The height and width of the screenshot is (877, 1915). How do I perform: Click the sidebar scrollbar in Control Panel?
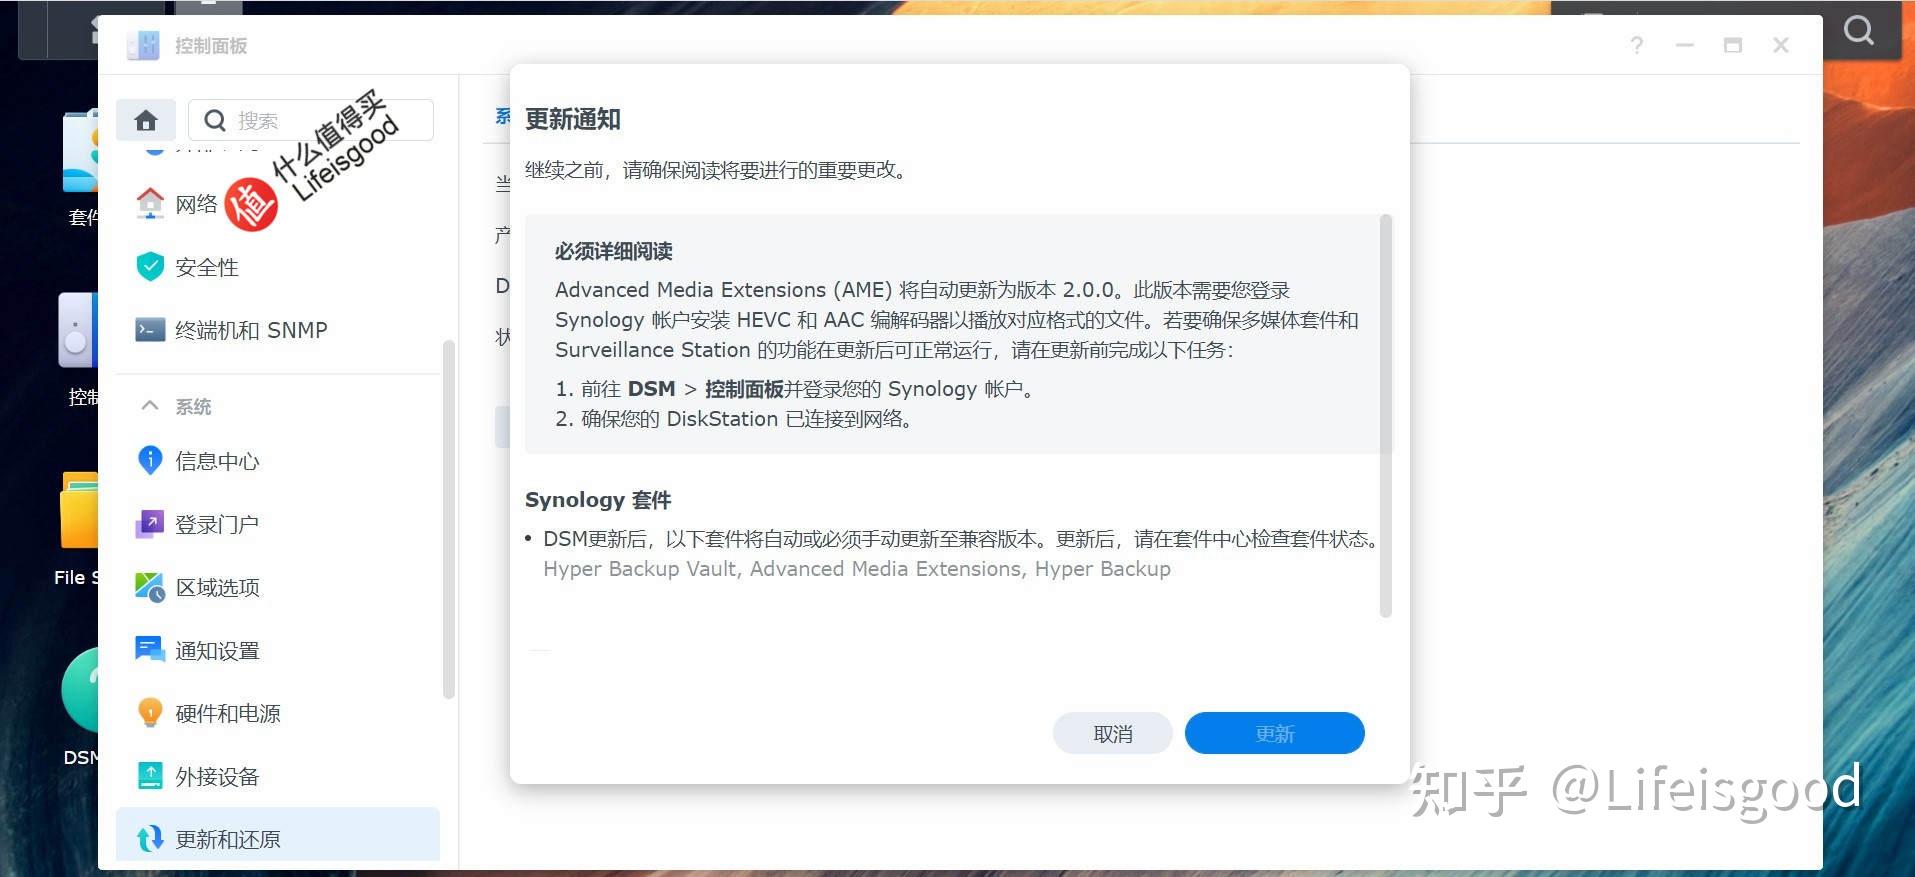tap(448, 520)
